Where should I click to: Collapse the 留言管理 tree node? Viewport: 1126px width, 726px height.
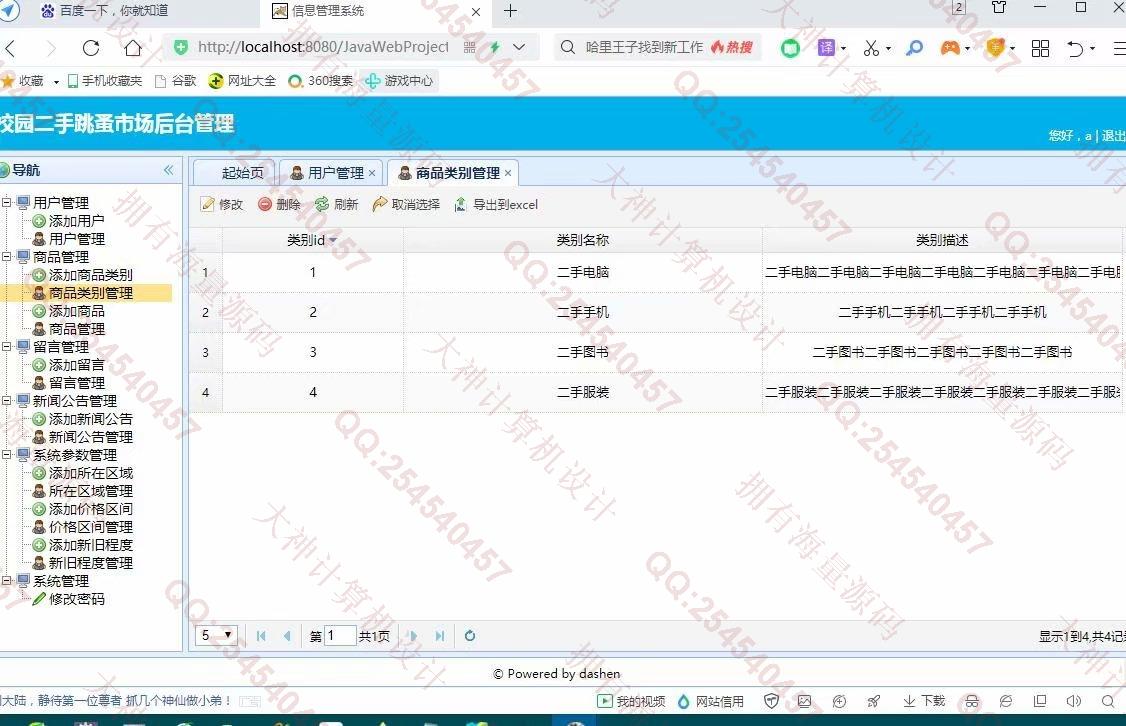pyautogui.click(x=6, y=346)
